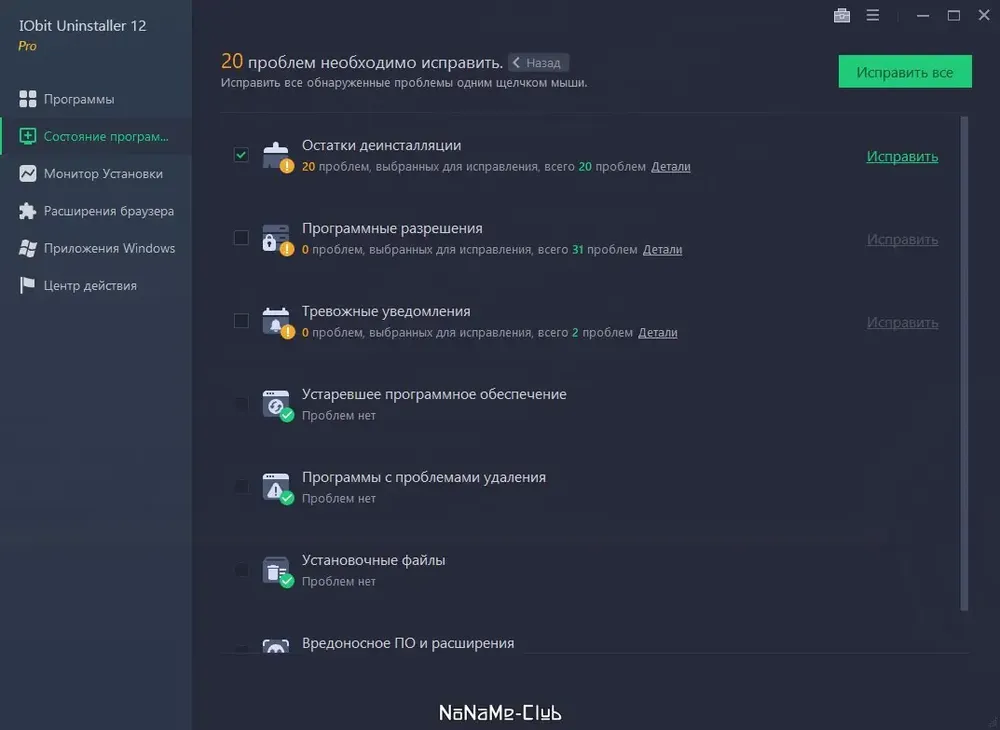Maximize the IObit Uninstaller window
Image resolution: width=1000 pixels, height=730 pixels.
pyautogui.click(x=953, y=15)
